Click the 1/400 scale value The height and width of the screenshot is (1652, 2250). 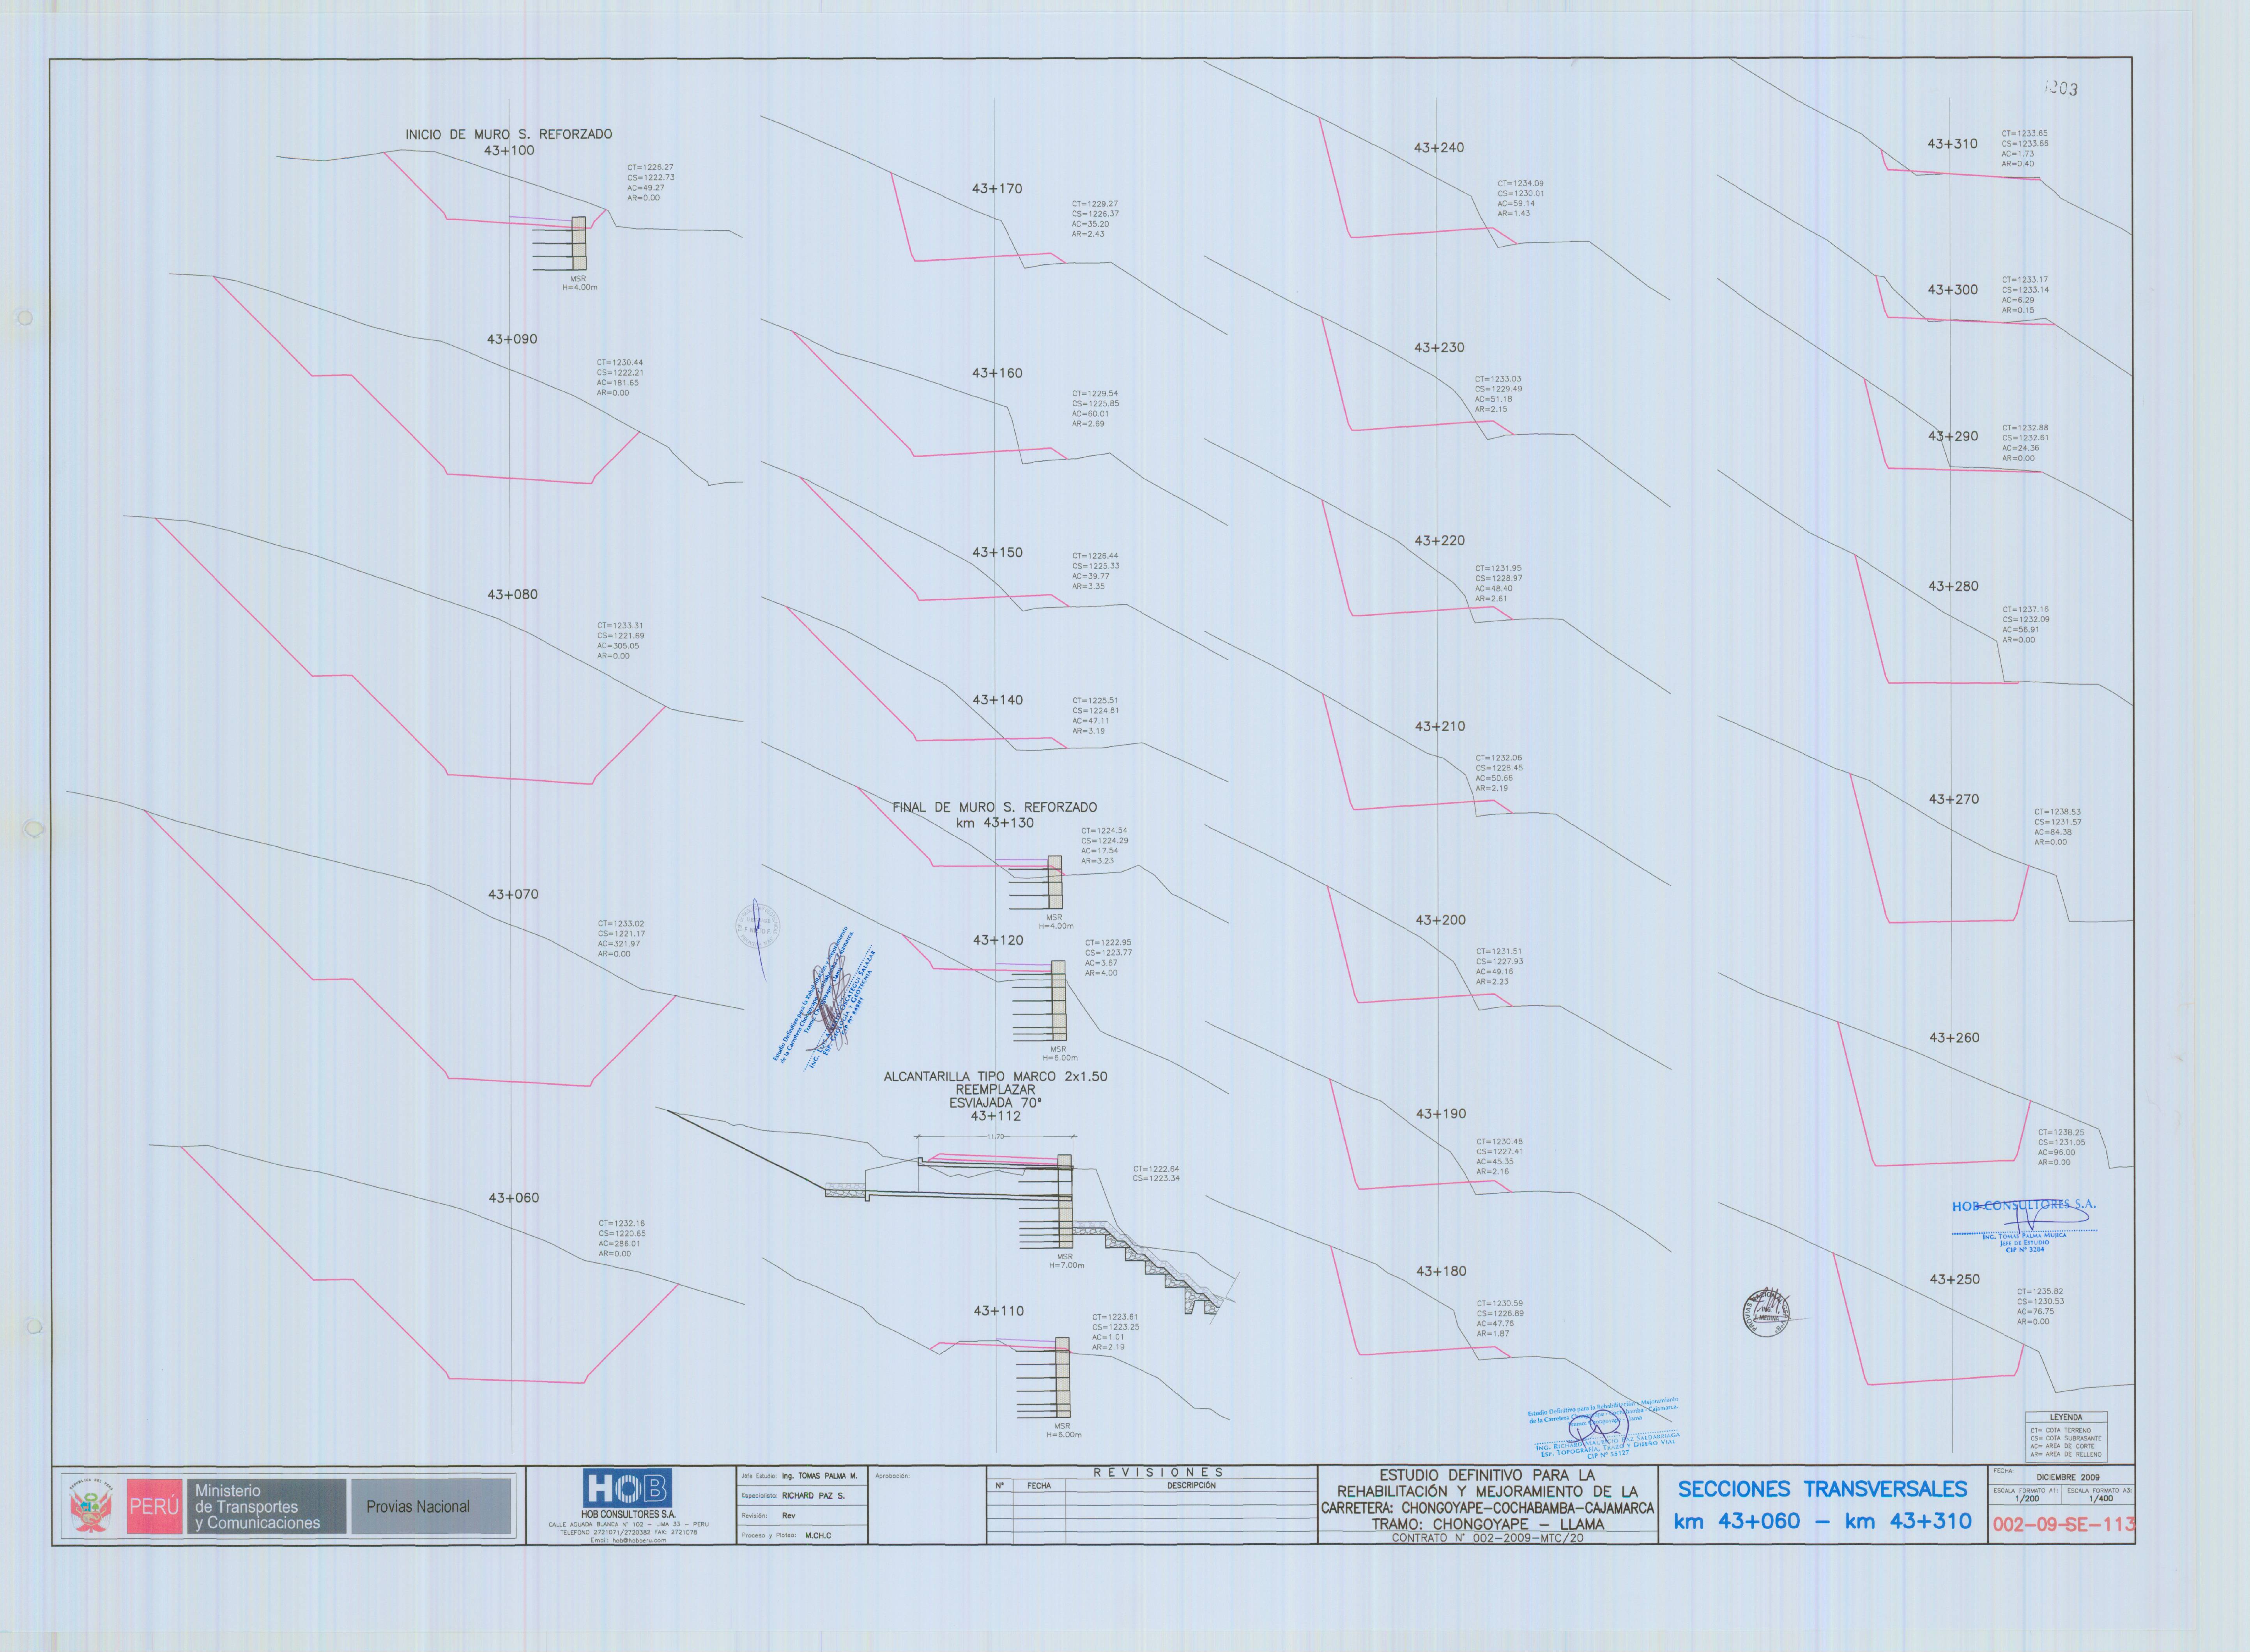click(x=2101, y=1498)
